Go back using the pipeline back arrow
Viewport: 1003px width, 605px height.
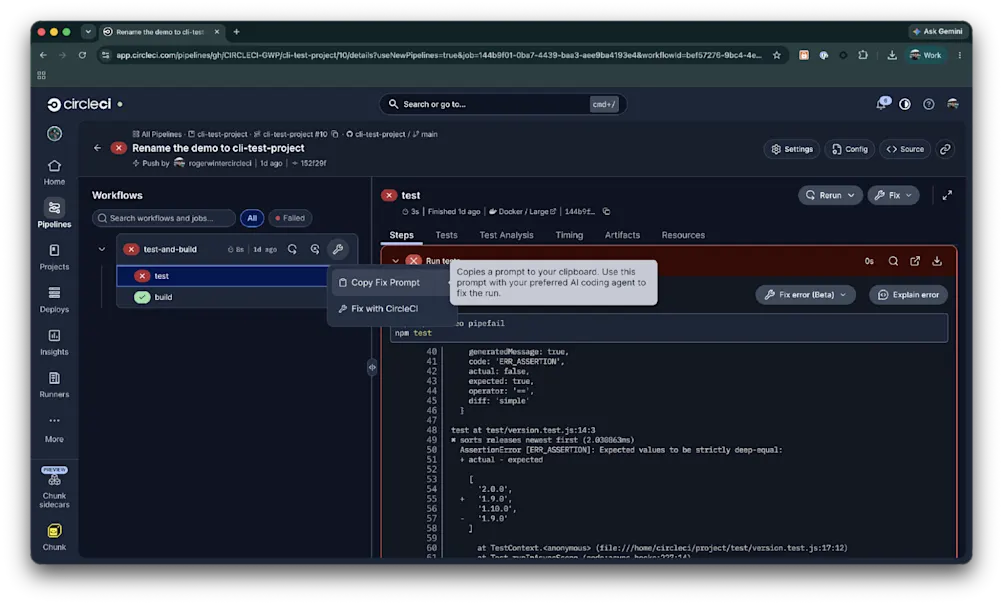pyautogui.click(x=97, y=148)
